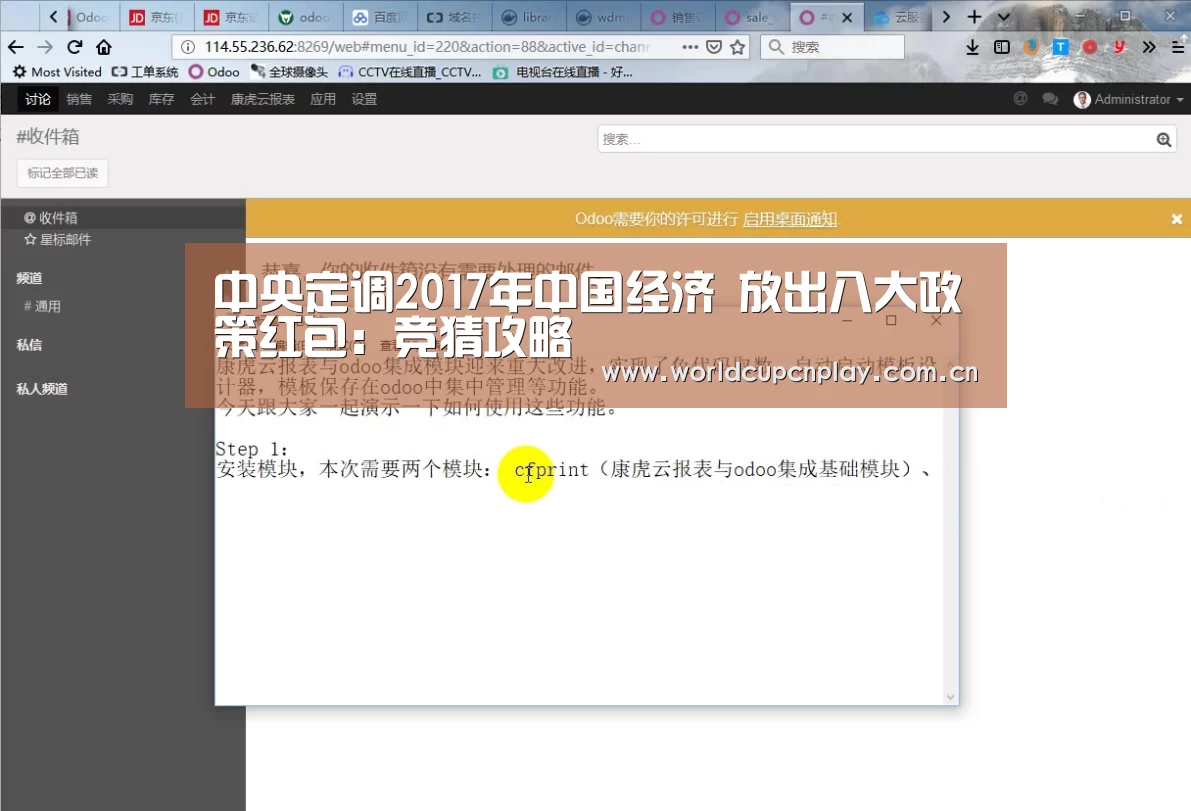Open the 电视台在线直播 bookmark
Screen dimensions: 1191x811
coord(563,72)
